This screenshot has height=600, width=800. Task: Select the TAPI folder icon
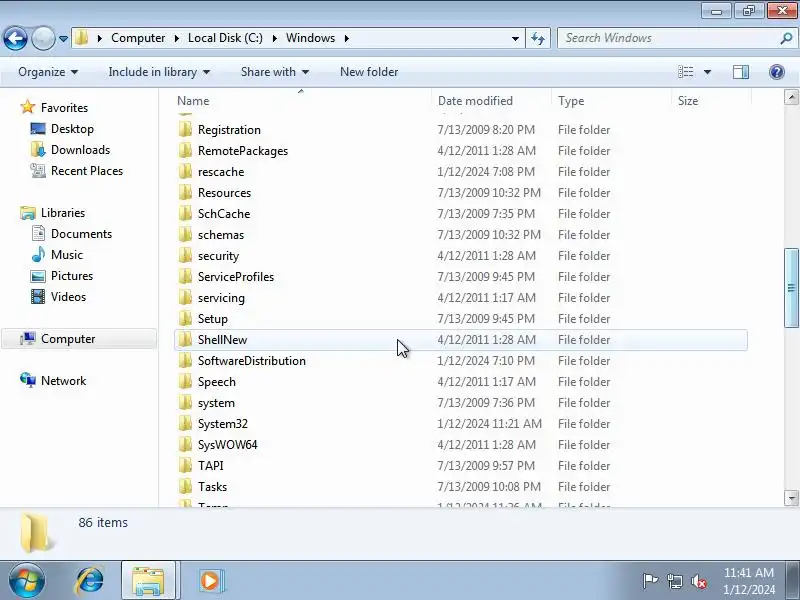click(x=186, y=465)
